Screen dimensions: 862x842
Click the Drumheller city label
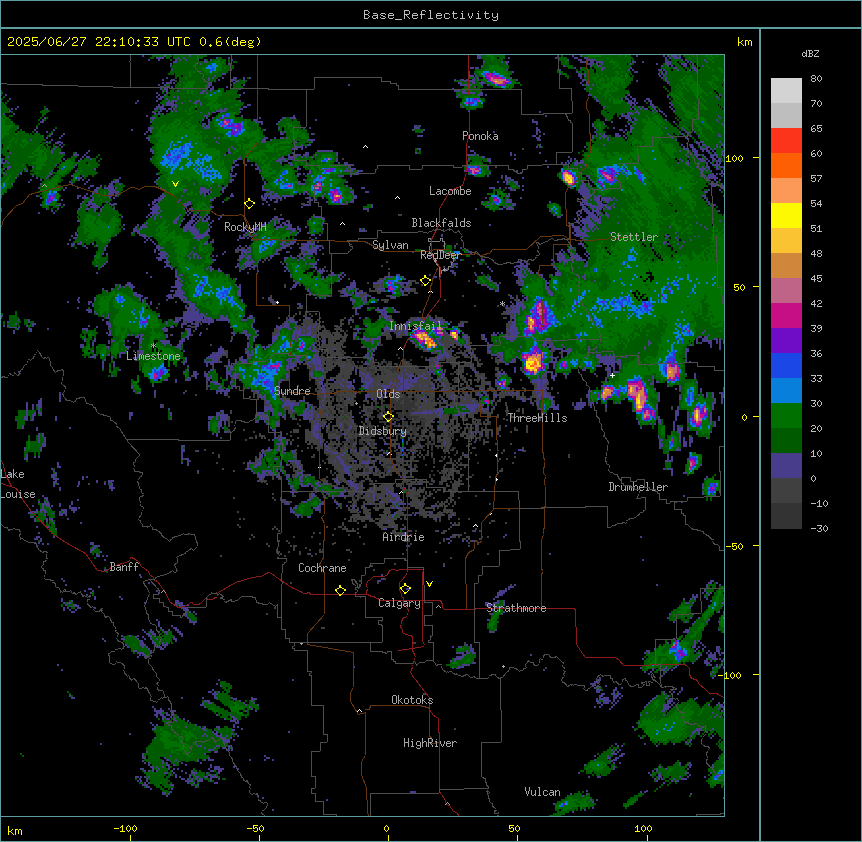tap(638, 487)
